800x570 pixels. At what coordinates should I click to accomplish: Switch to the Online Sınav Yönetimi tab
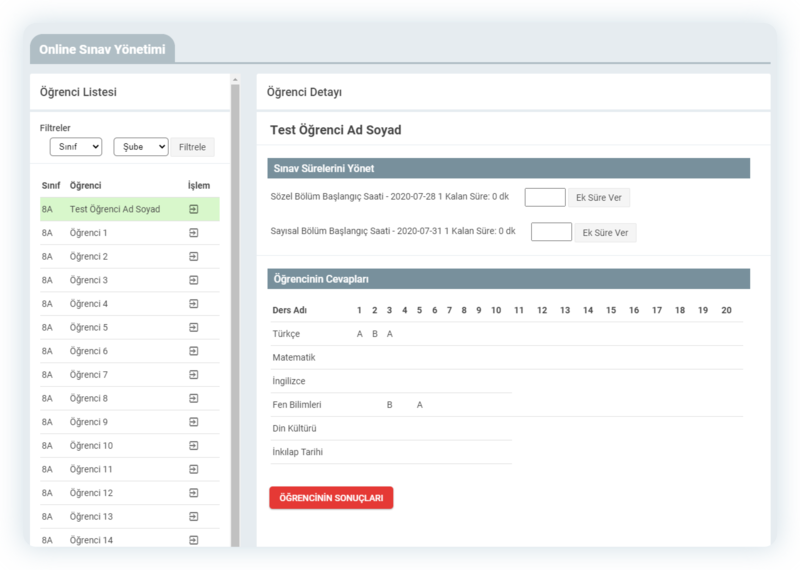(102, 49)
